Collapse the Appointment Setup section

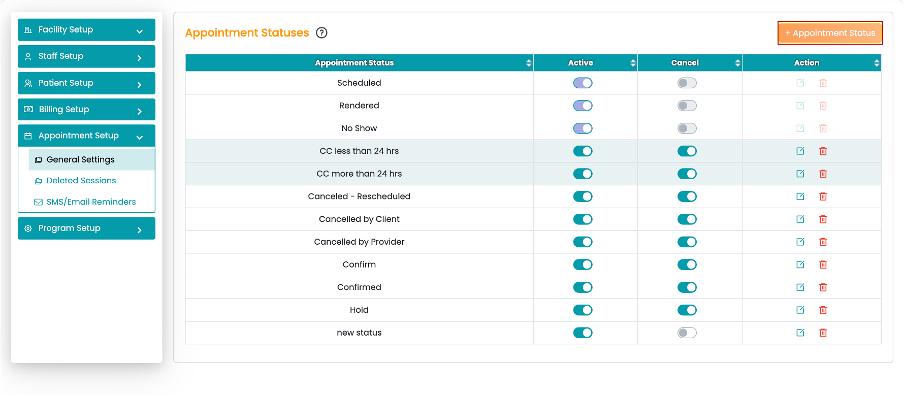point(86,136)
